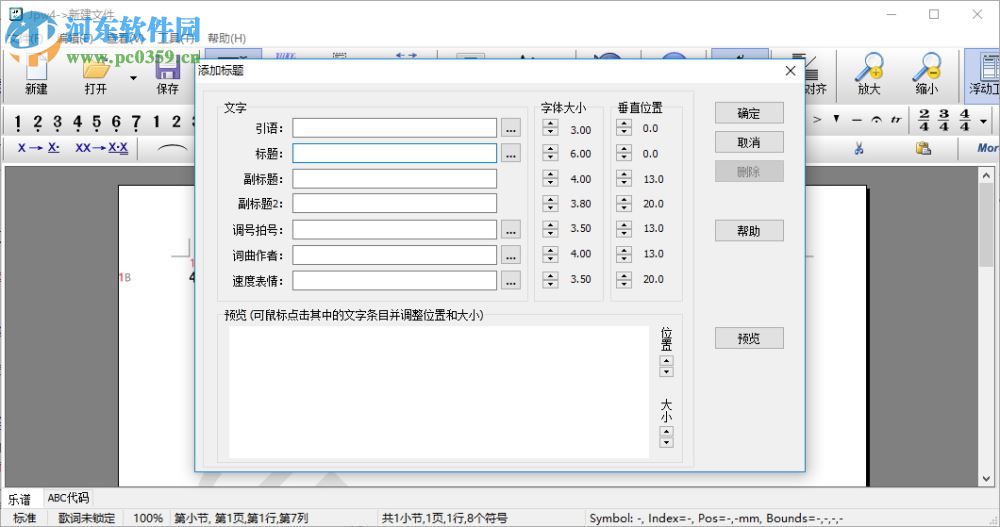Insert low-octave note 7 with dot below
1000x527 pixels.
pos(136,122)
